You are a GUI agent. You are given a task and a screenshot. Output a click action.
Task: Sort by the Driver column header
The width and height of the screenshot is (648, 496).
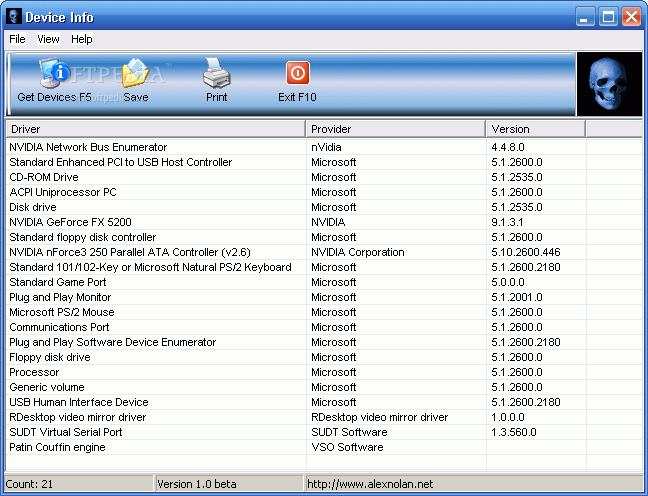(155, 129)
